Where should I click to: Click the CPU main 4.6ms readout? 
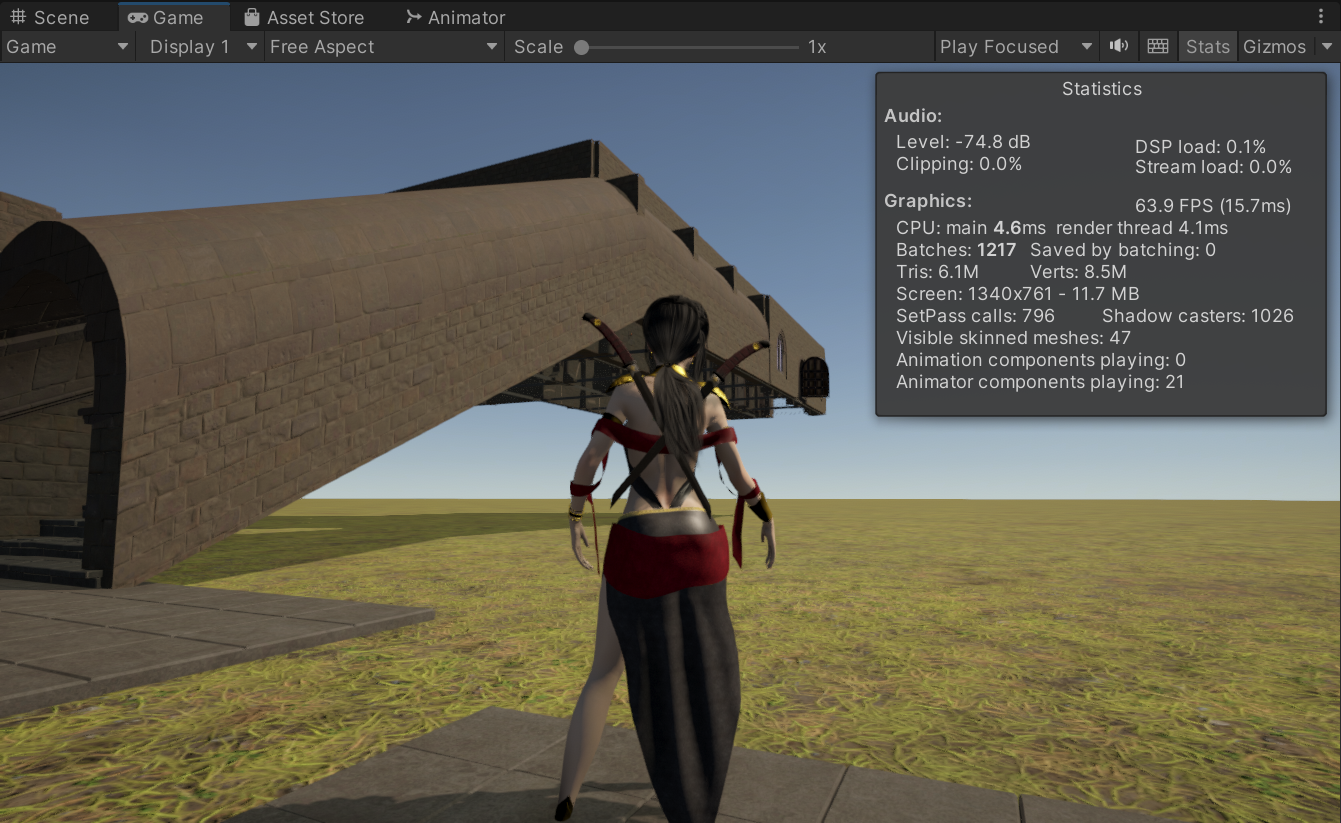tap(971, 228)
